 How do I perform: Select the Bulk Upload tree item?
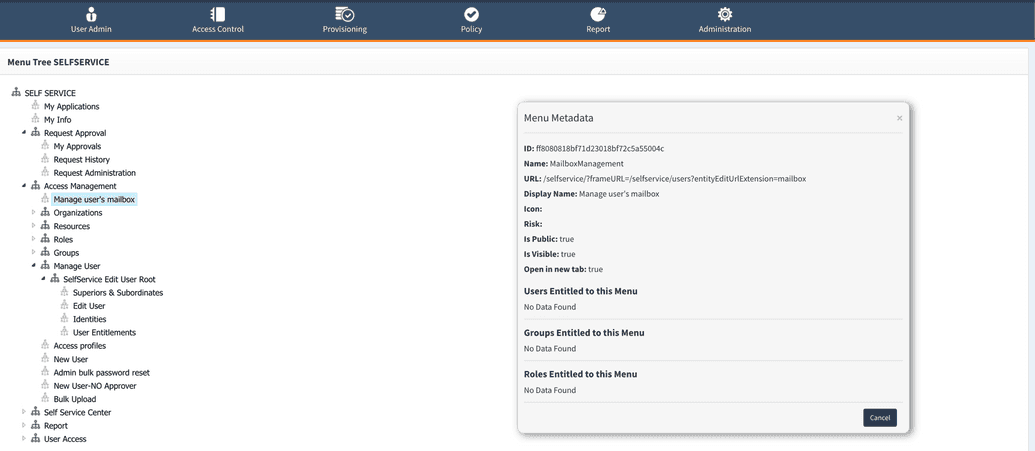(75, 399)
